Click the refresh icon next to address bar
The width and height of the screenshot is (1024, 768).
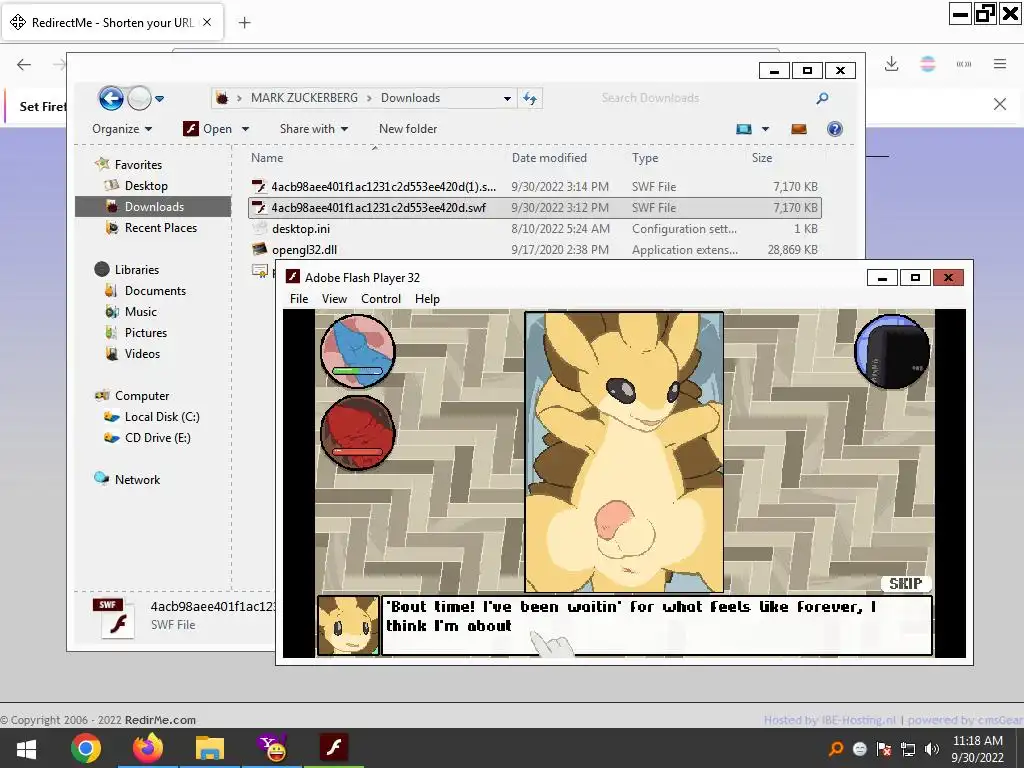(530, 99)
